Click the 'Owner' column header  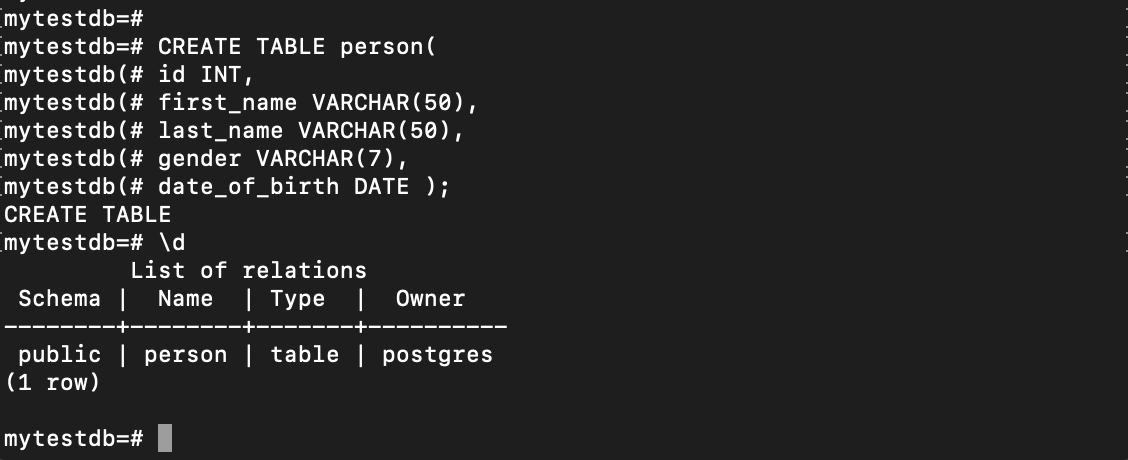point(430,299)
